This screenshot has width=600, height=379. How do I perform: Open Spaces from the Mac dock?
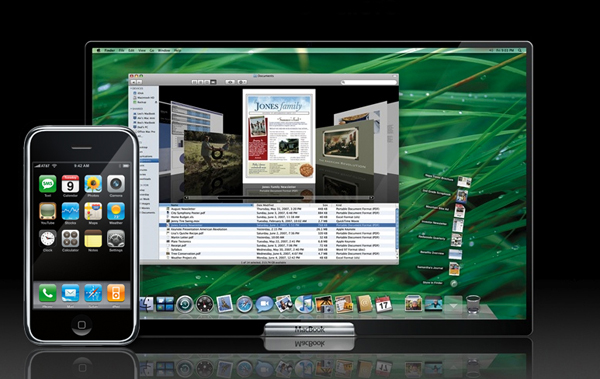[x=165, y=304]
